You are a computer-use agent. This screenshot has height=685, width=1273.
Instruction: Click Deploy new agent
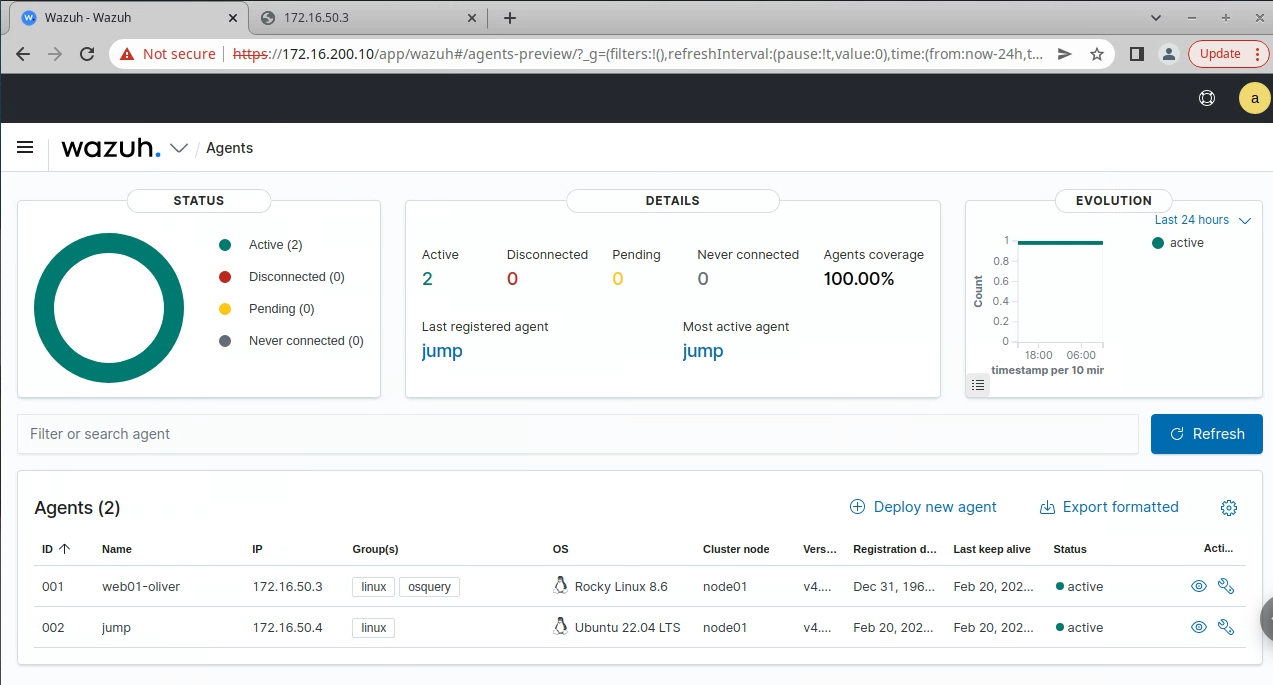click(923, 507)
